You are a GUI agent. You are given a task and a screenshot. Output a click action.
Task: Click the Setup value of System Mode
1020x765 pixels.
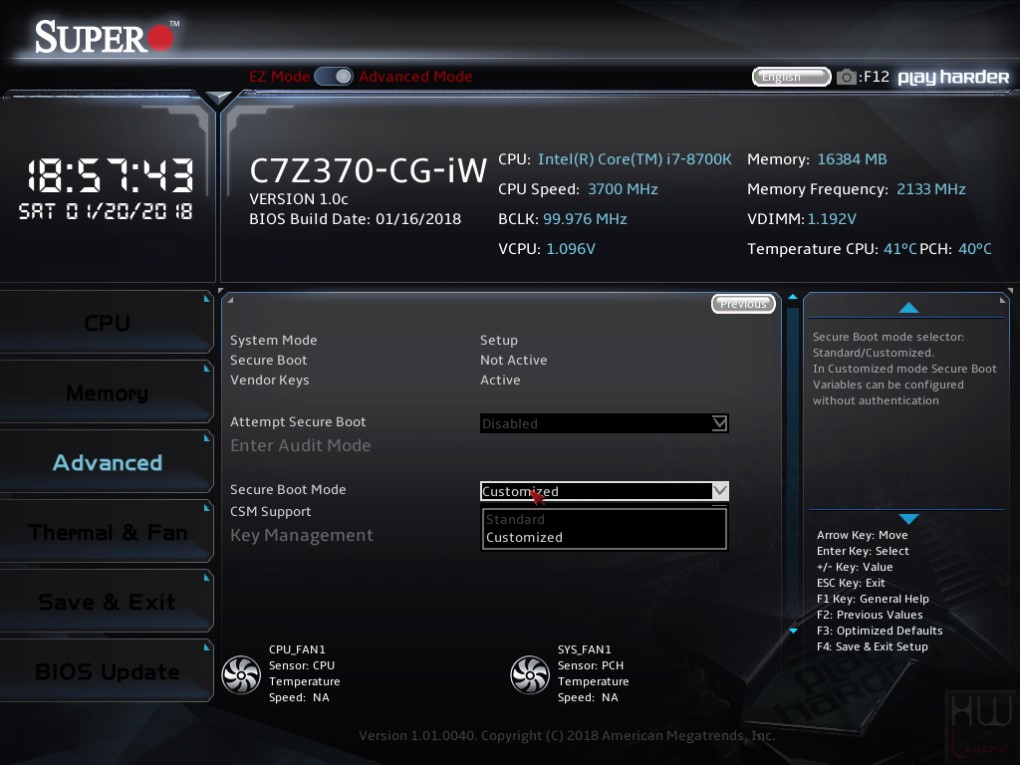[499, 340]
